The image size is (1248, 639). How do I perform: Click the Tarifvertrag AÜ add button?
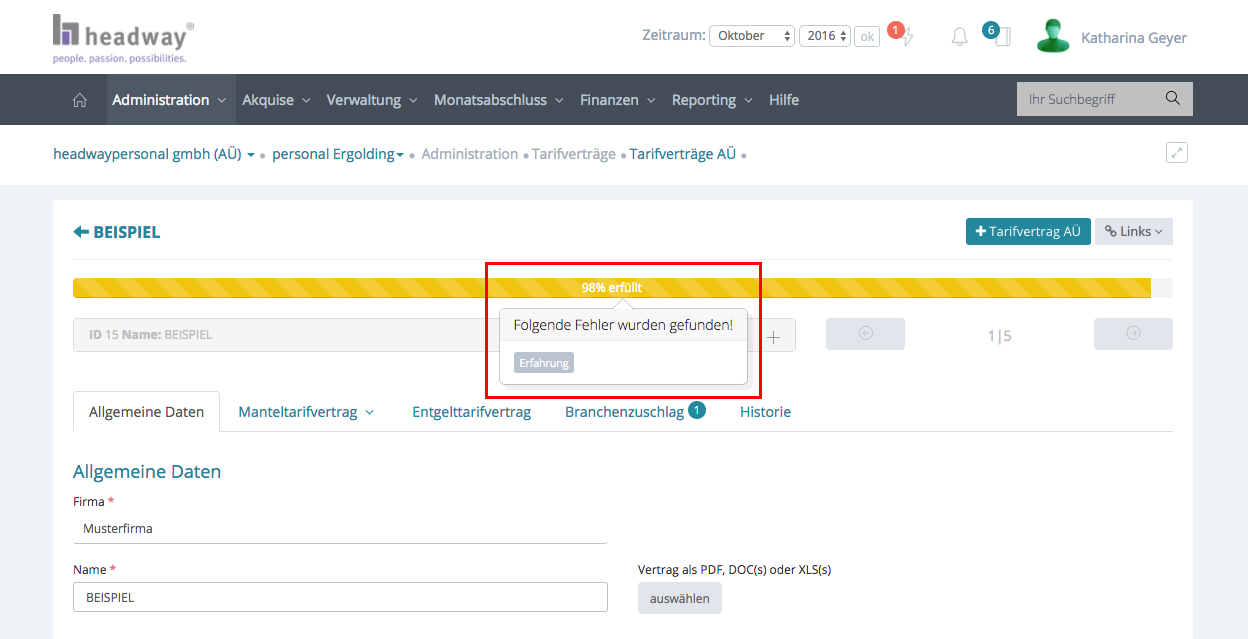(x=1027, y=231)
